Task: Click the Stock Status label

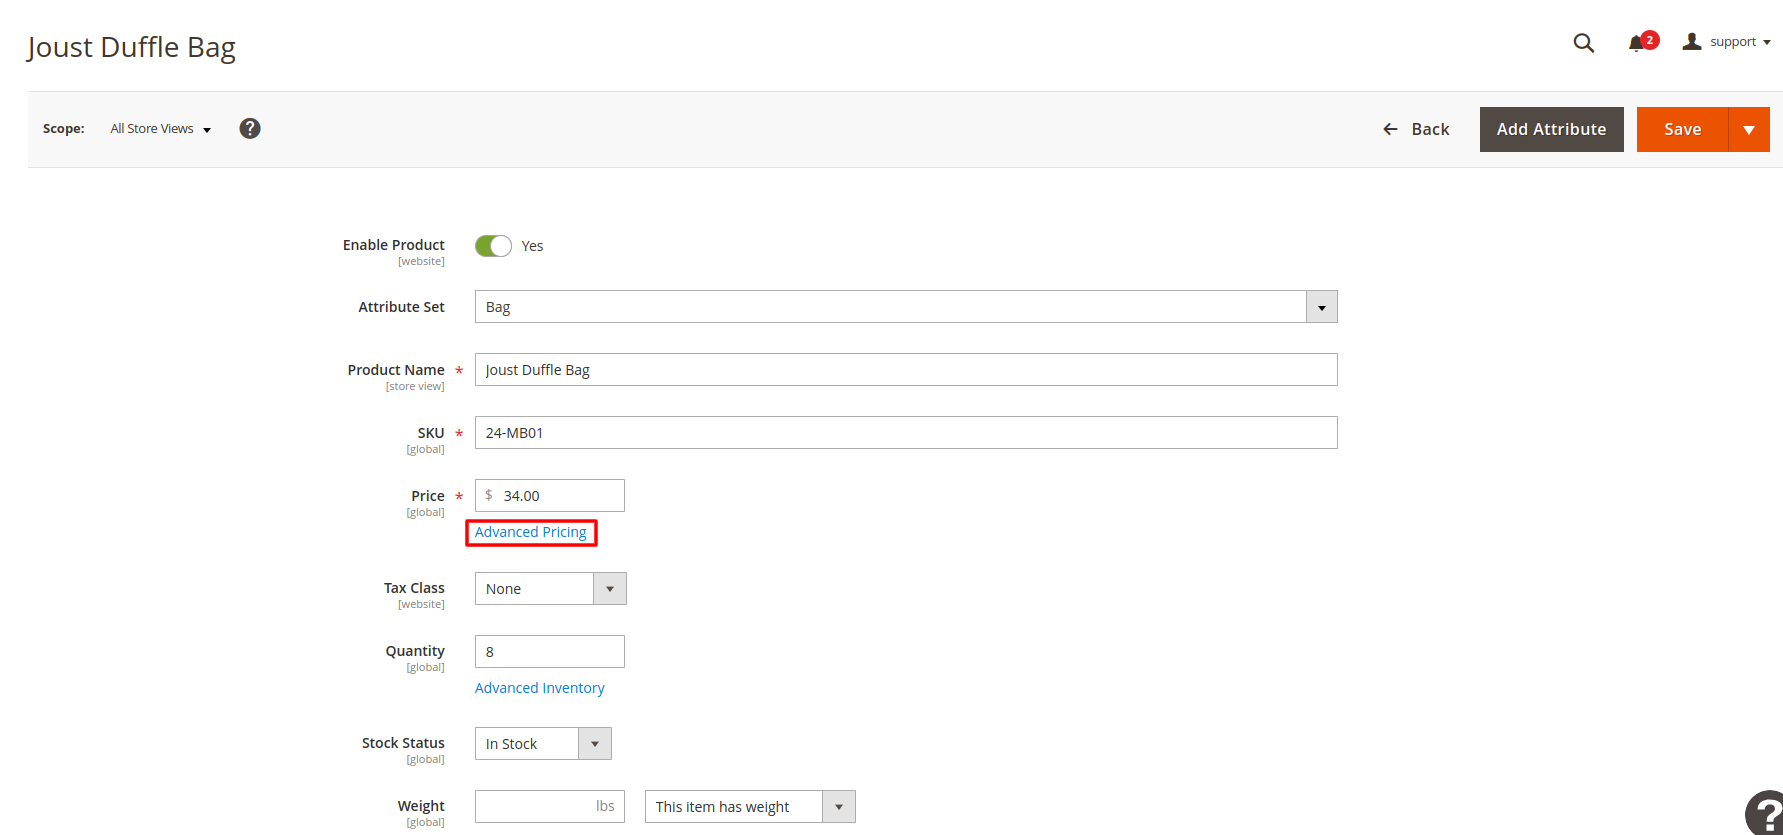Action: coord(403,743)
